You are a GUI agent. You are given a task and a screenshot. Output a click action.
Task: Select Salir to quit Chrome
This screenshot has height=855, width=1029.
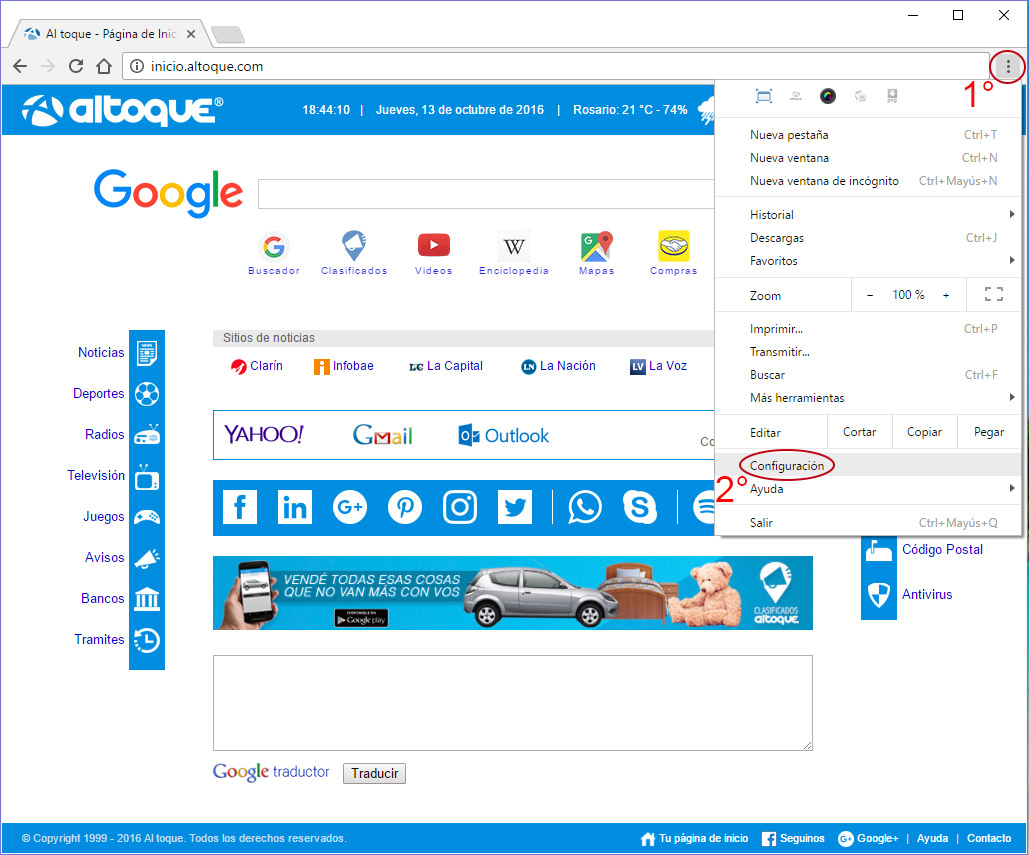[868, 523]
